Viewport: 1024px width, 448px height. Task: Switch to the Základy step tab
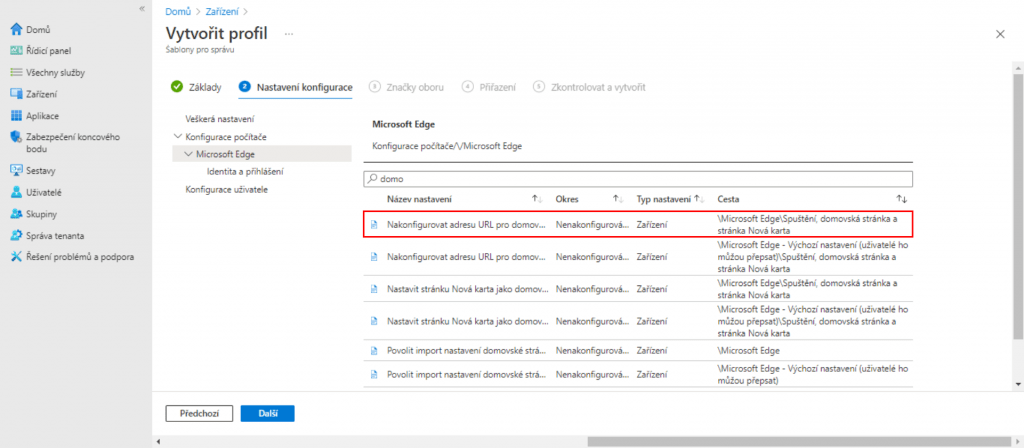(x=196, y=87)
